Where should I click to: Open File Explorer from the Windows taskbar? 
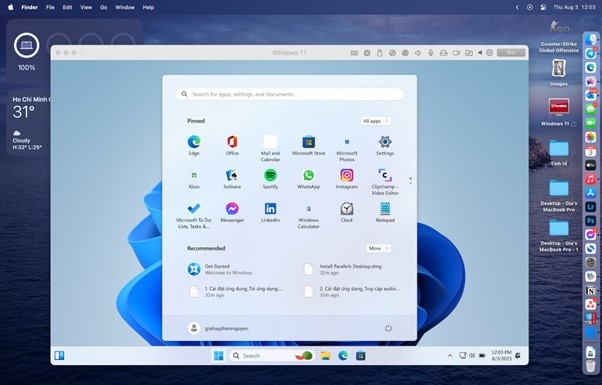tap(326, 356)
